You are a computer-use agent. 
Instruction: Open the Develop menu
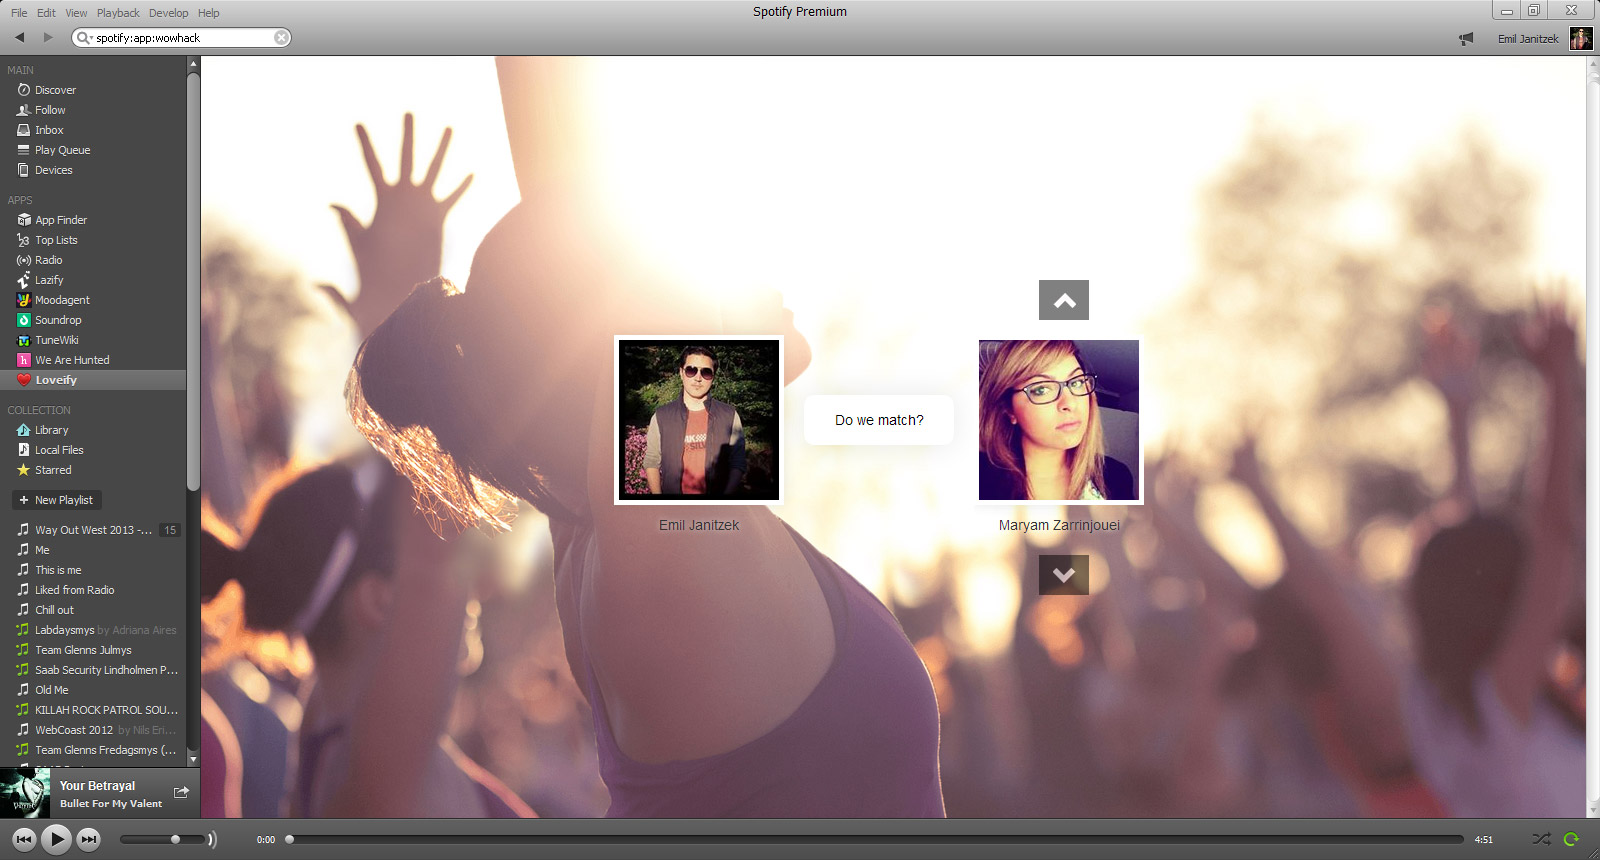point(168,13)
